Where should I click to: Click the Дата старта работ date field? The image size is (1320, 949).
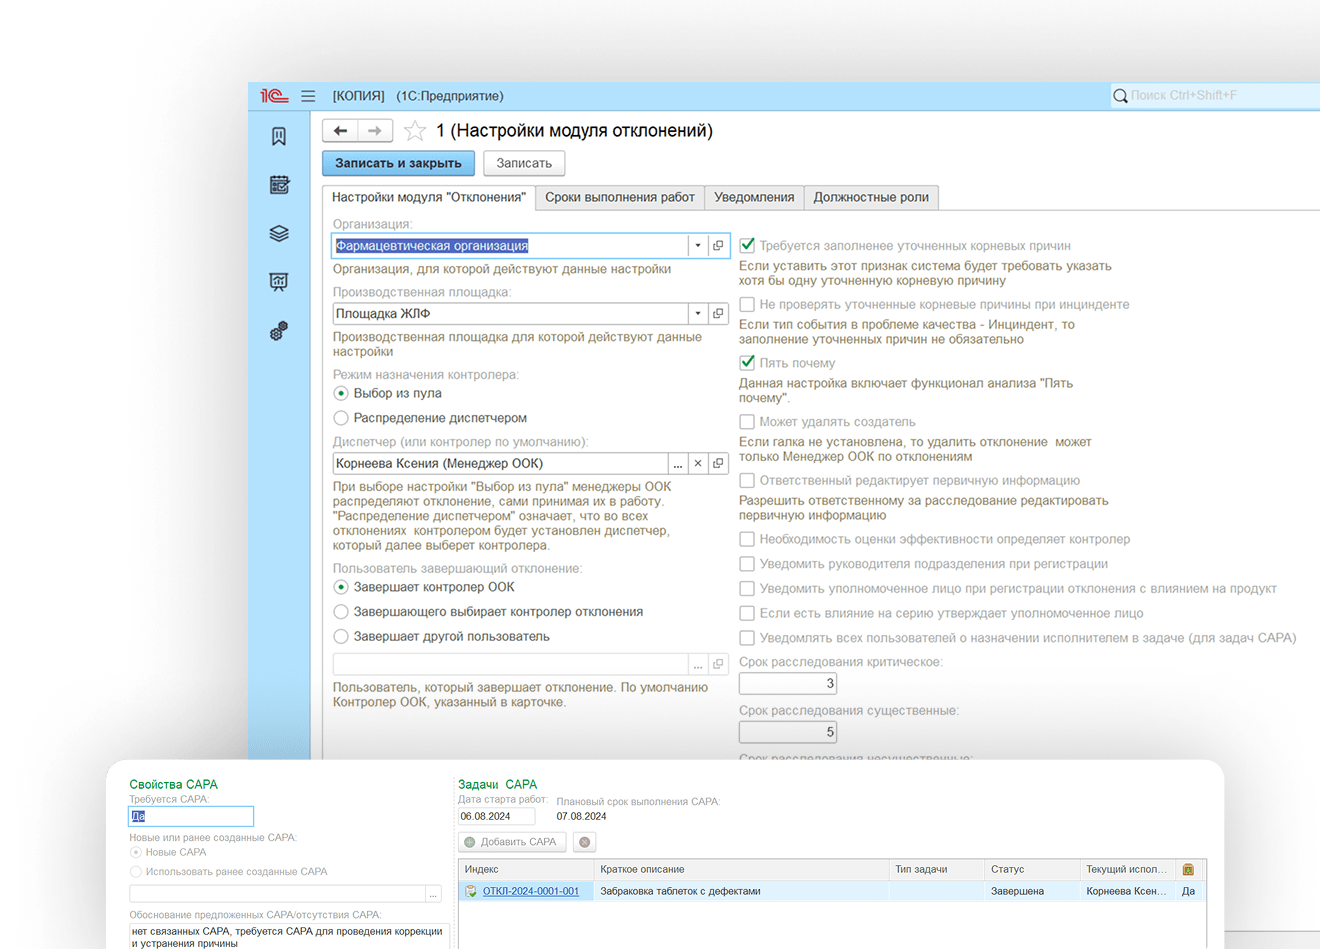coord(496,817)
